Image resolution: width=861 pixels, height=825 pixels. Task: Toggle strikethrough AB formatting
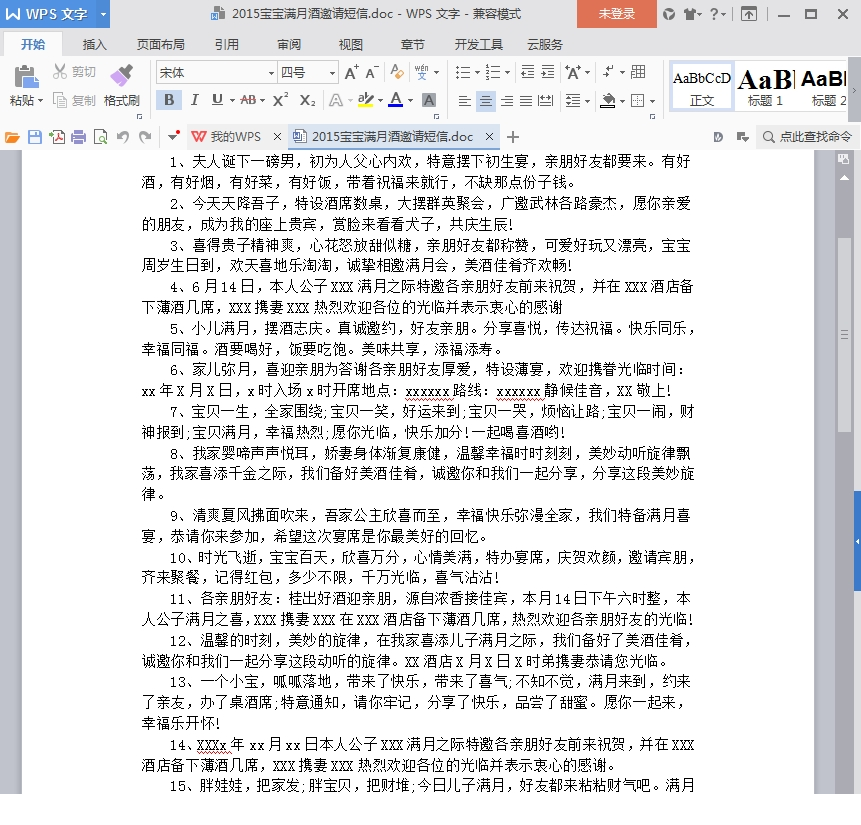pos(248,100)
